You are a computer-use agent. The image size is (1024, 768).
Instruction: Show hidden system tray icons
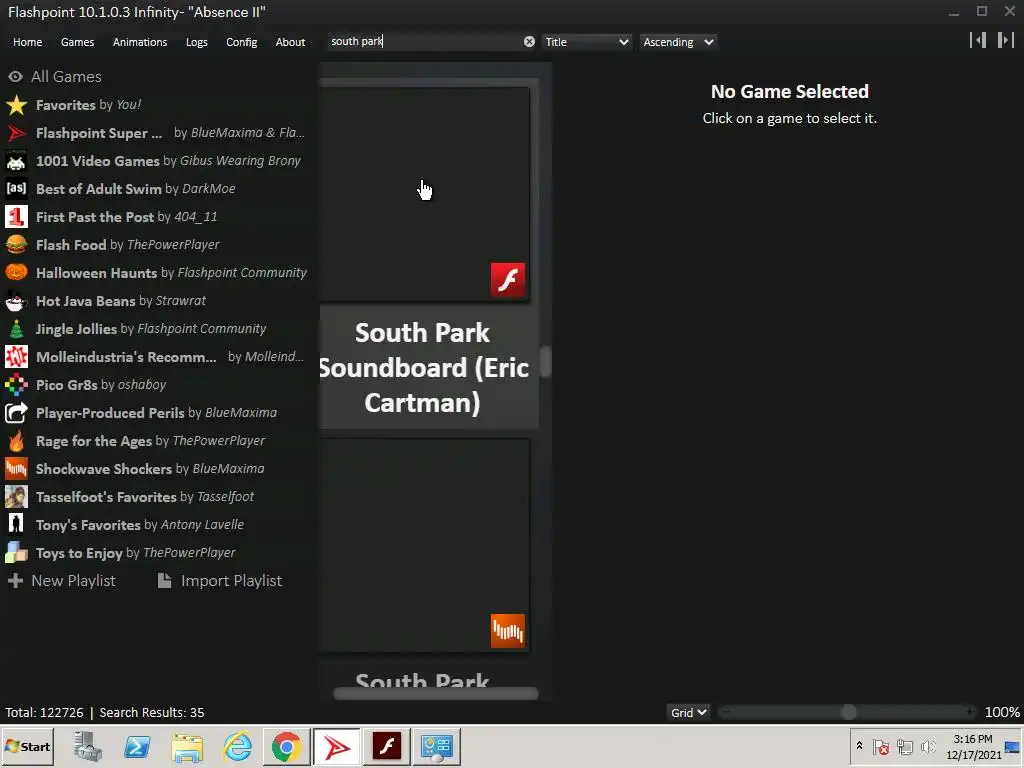tap(859, 746)
